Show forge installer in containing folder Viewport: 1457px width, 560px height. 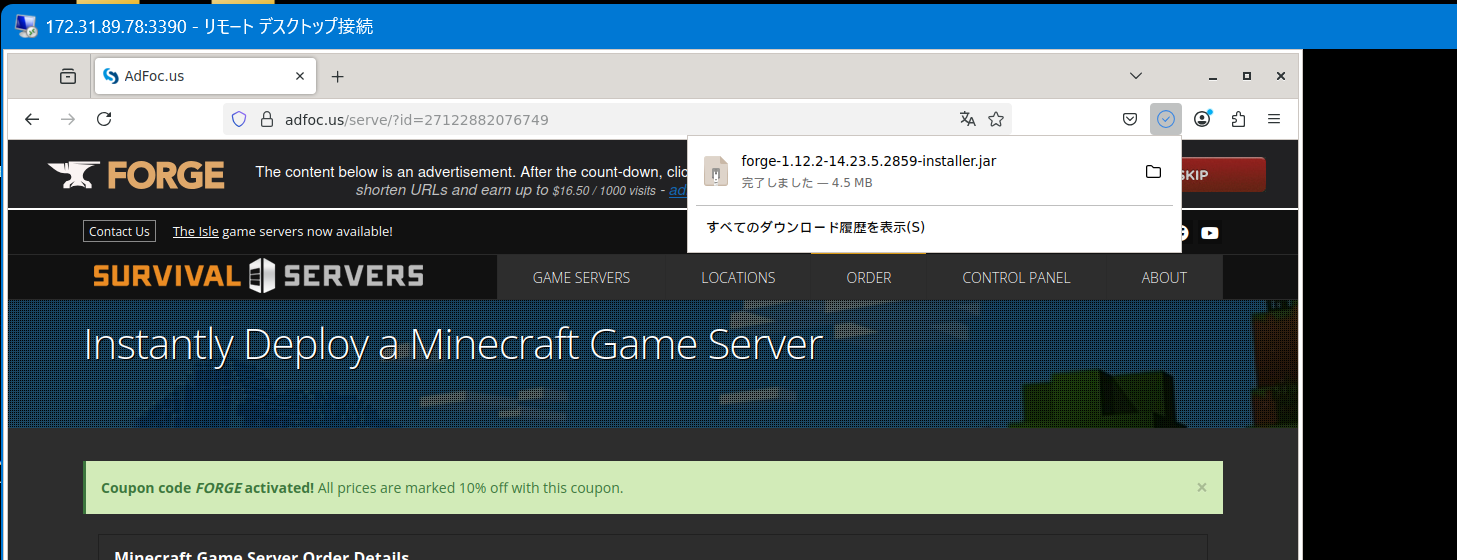[1153, 171]
